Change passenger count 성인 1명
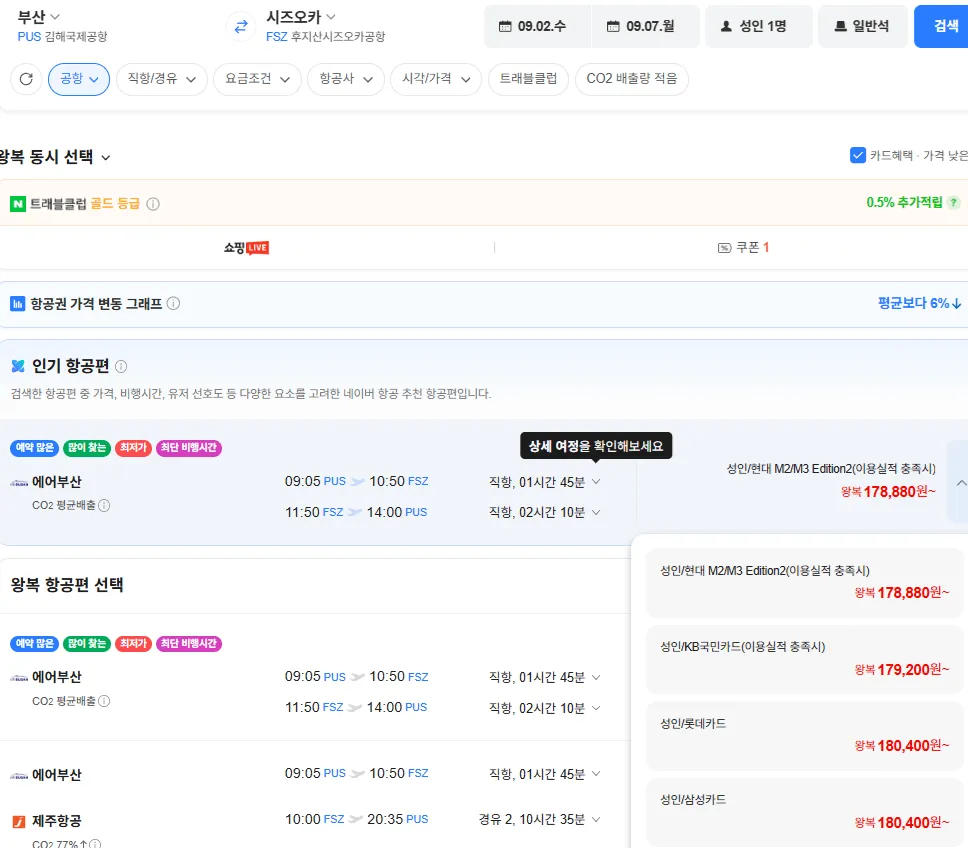The height and width of the screenshot is (848, 968). click(759, 27)
